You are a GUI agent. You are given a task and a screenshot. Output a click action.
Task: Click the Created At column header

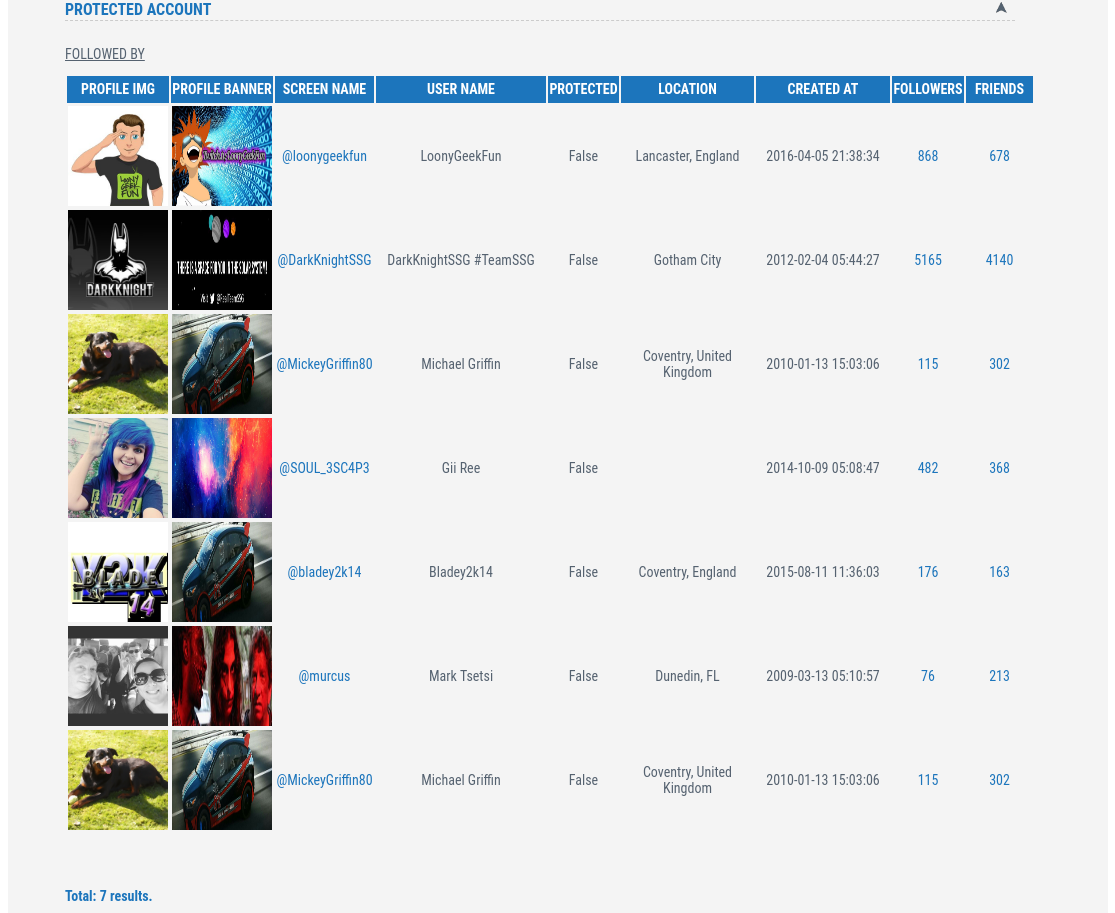[x=822, y=89]
